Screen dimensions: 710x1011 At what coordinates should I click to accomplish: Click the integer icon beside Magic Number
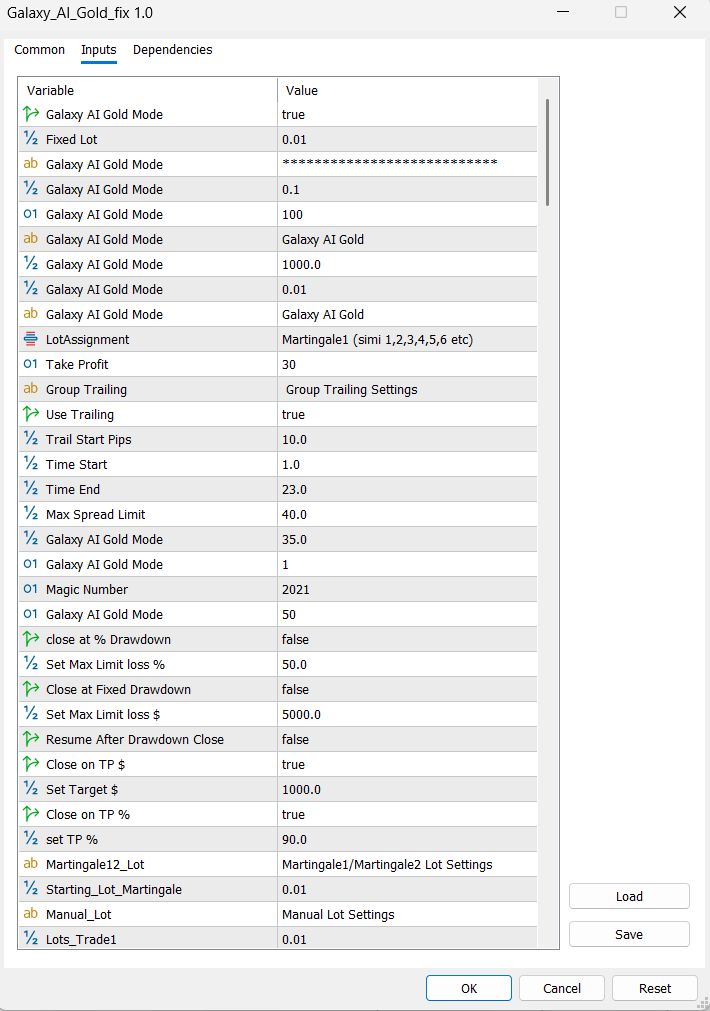pyautogui.click(x=30, y=590)
